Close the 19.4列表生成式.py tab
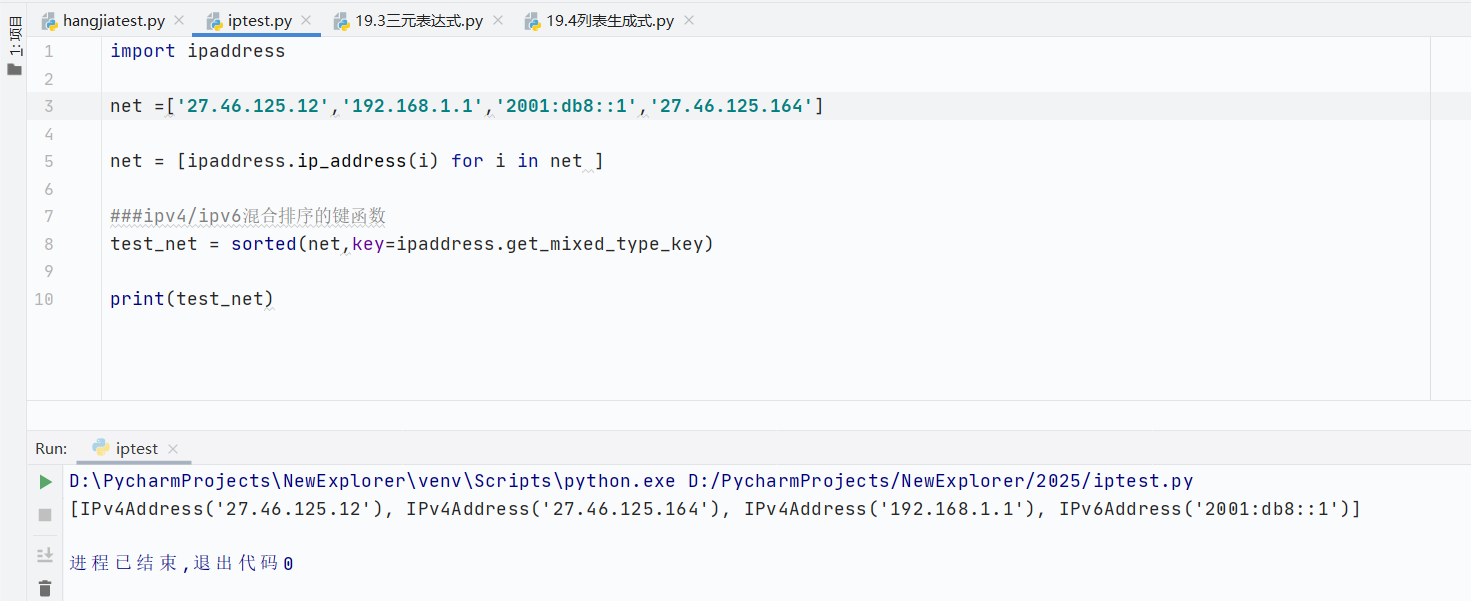This screenshot has height=601, width=1471. [x=687, y=20]
